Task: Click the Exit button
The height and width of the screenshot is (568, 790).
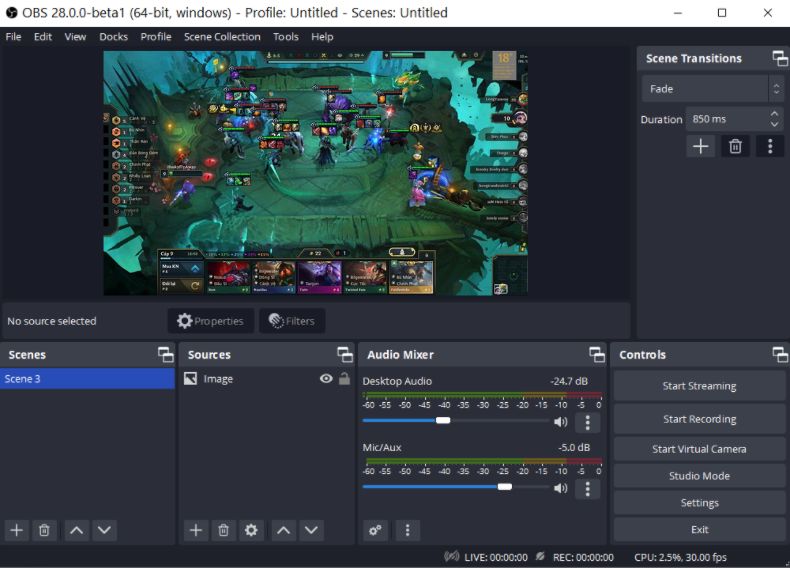Action: (x=699, y=530)
